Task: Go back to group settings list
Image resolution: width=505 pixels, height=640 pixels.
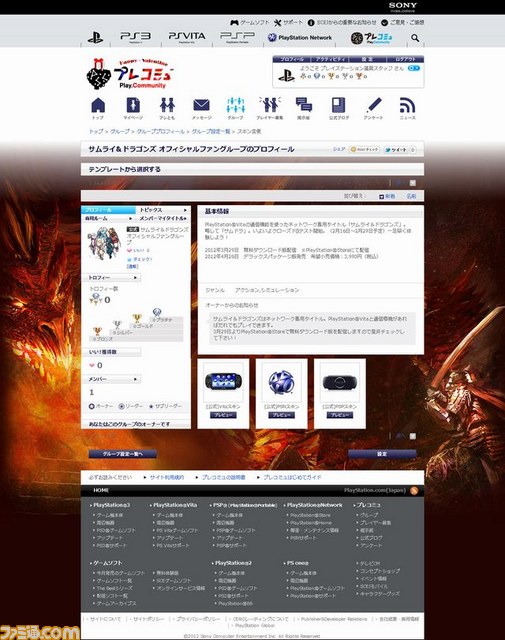Action: coord(123,454)
